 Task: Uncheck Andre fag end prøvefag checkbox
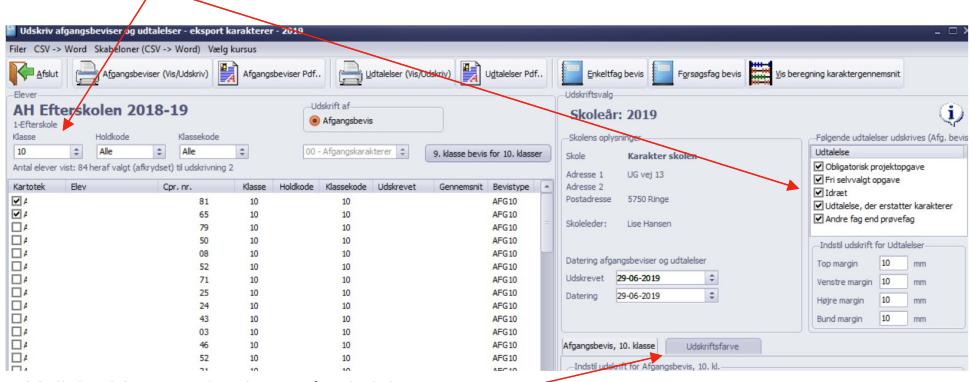tap(819, 219)
